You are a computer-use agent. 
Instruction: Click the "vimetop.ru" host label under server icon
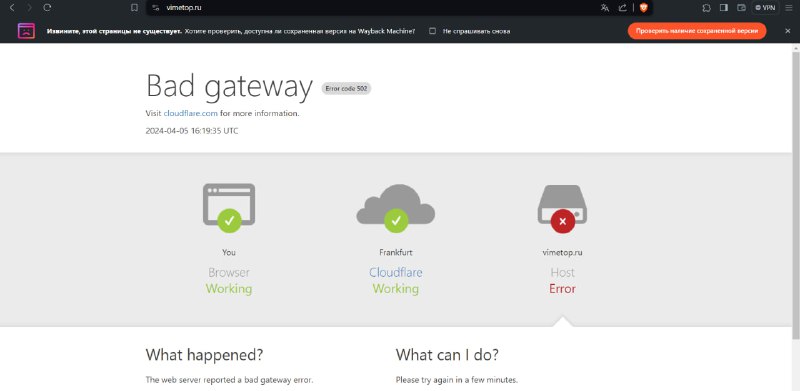[x=562, y=252]
